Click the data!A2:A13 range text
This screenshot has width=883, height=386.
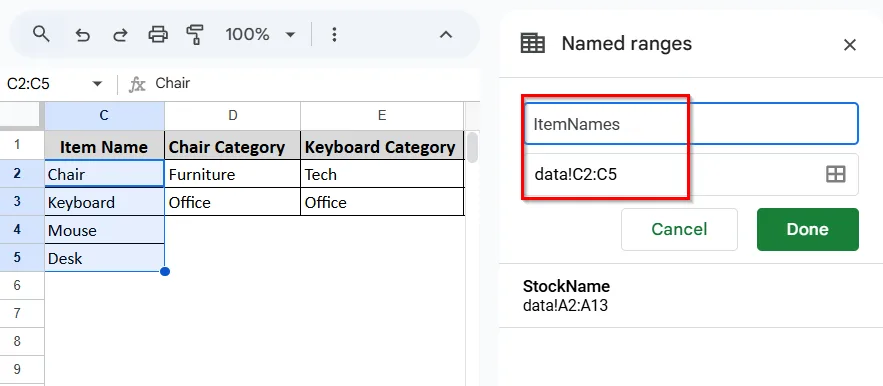pos(565,305)
